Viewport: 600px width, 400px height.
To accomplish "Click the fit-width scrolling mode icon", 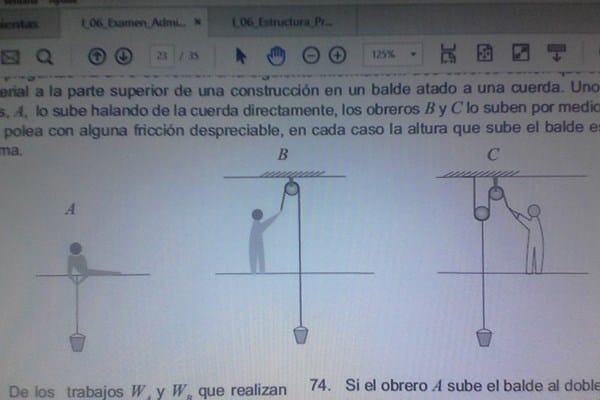I will pyautogui.click(x=448, y=53).
